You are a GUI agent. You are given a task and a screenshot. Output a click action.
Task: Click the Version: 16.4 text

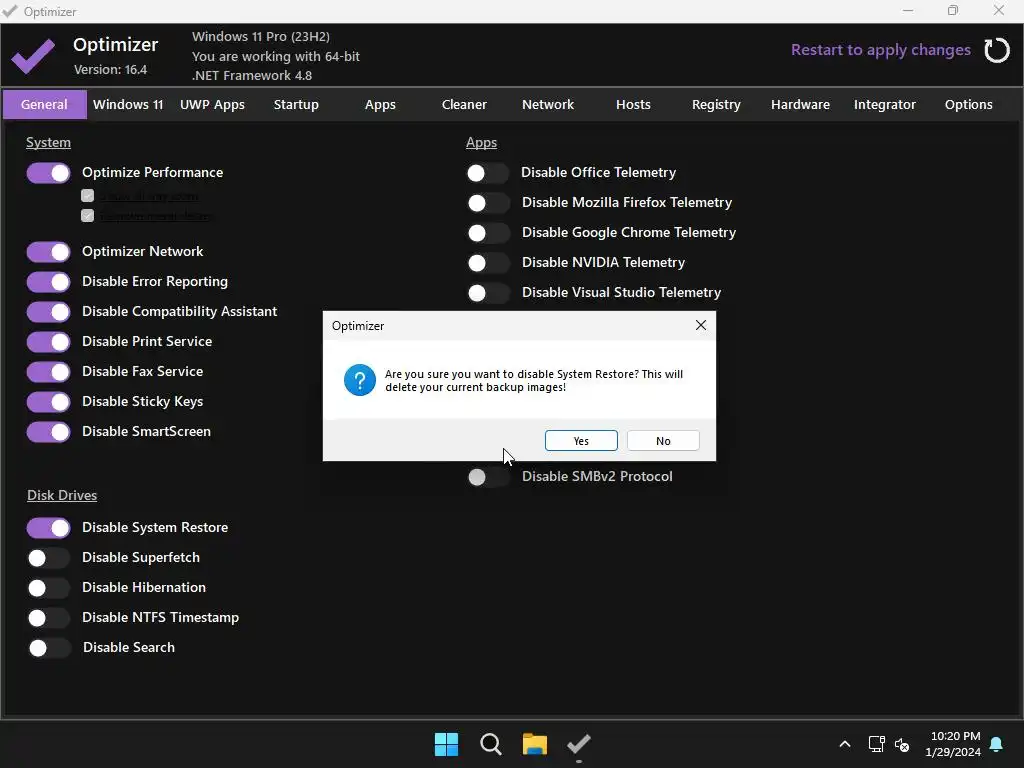(110, 69)
